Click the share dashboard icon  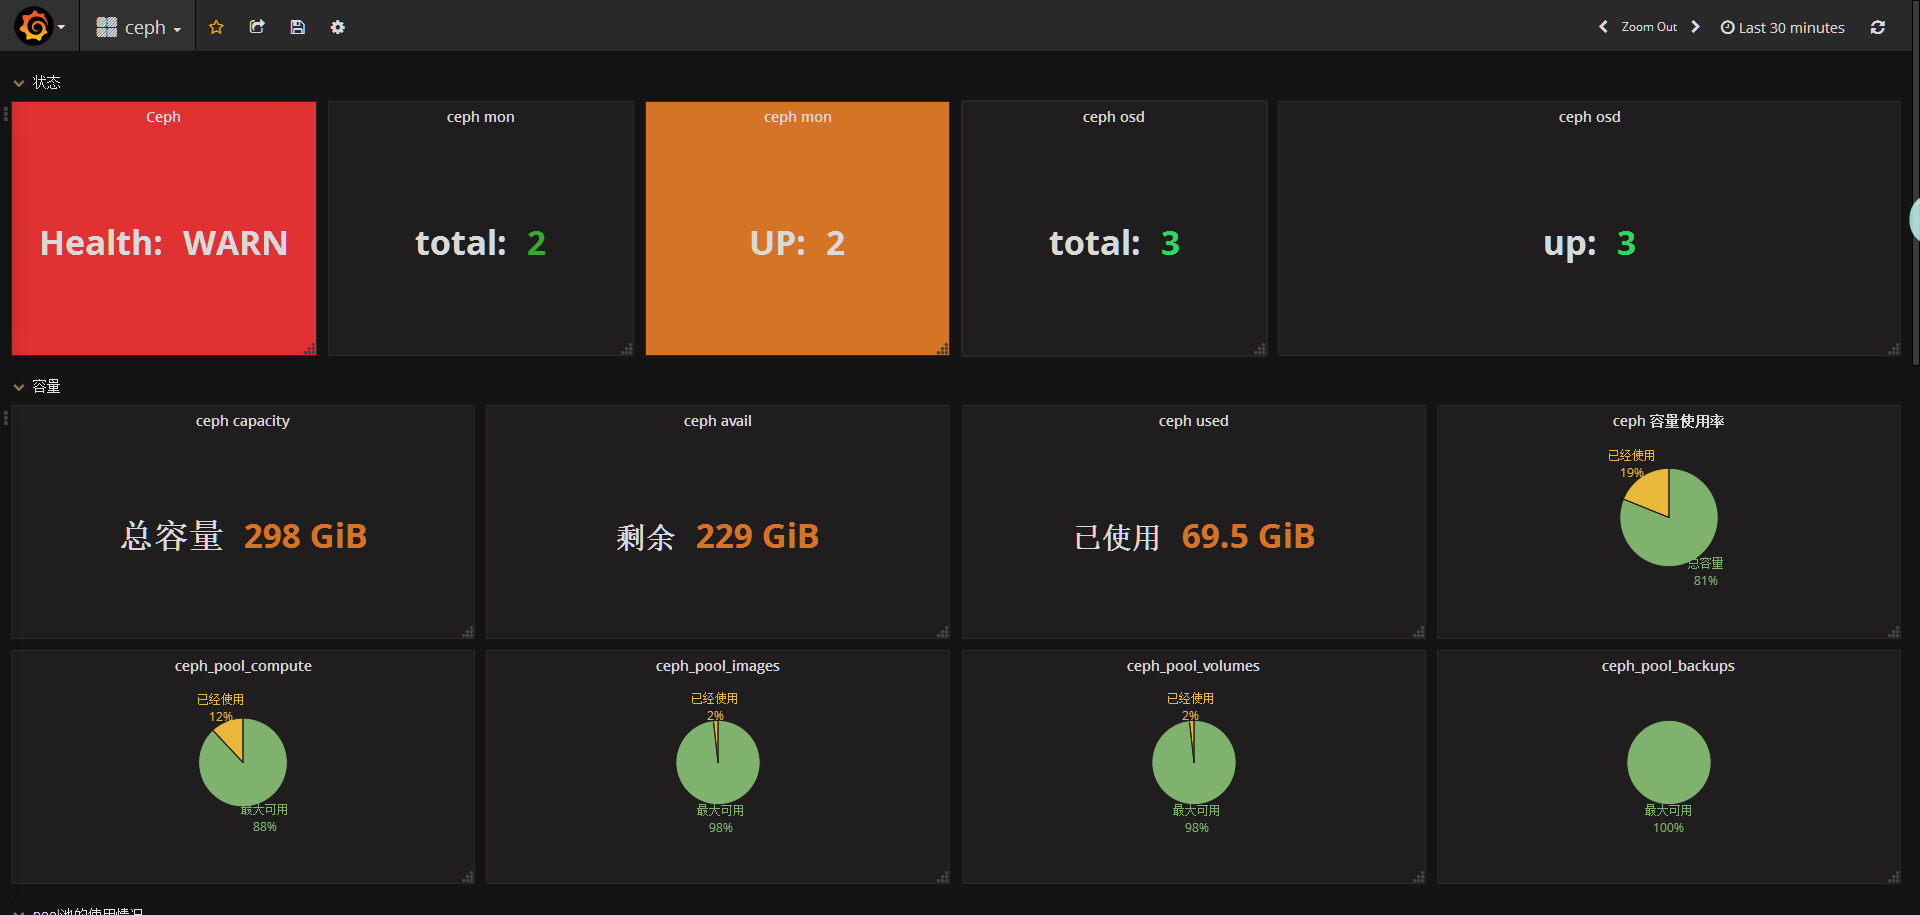point(257,27)
